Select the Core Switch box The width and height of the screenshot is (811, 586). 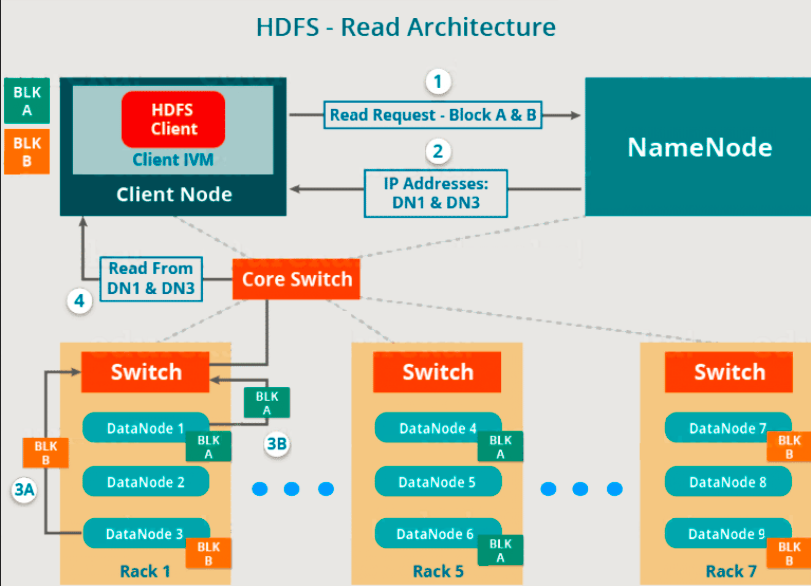click(296, 279)
